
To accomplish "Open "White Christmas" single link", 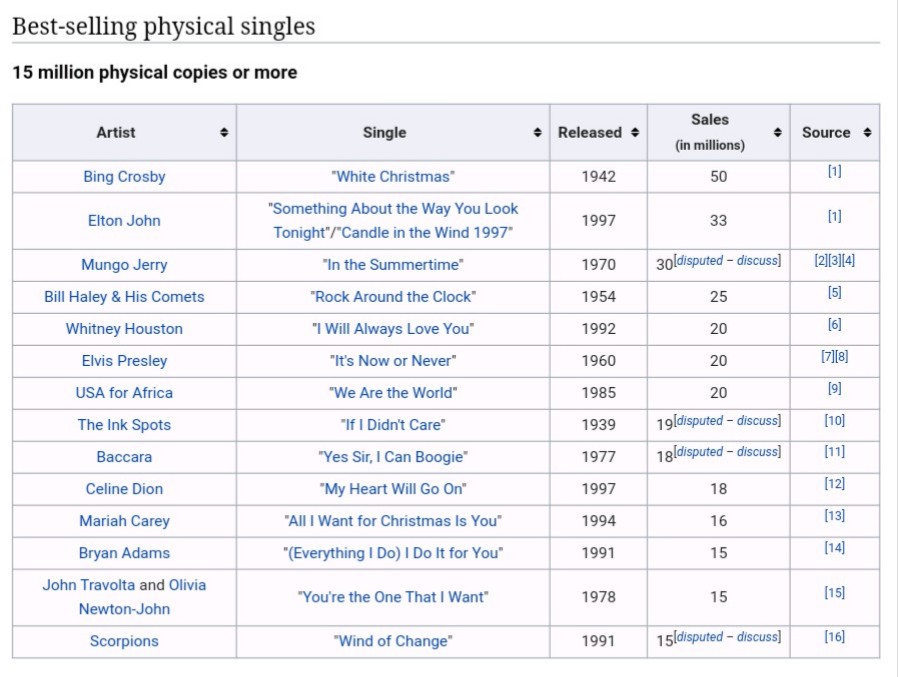I will [x=393, y=176].
